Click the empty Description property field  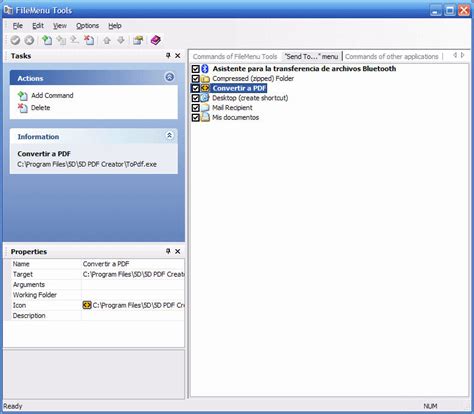pyautogui.click(x=133, y=315)
